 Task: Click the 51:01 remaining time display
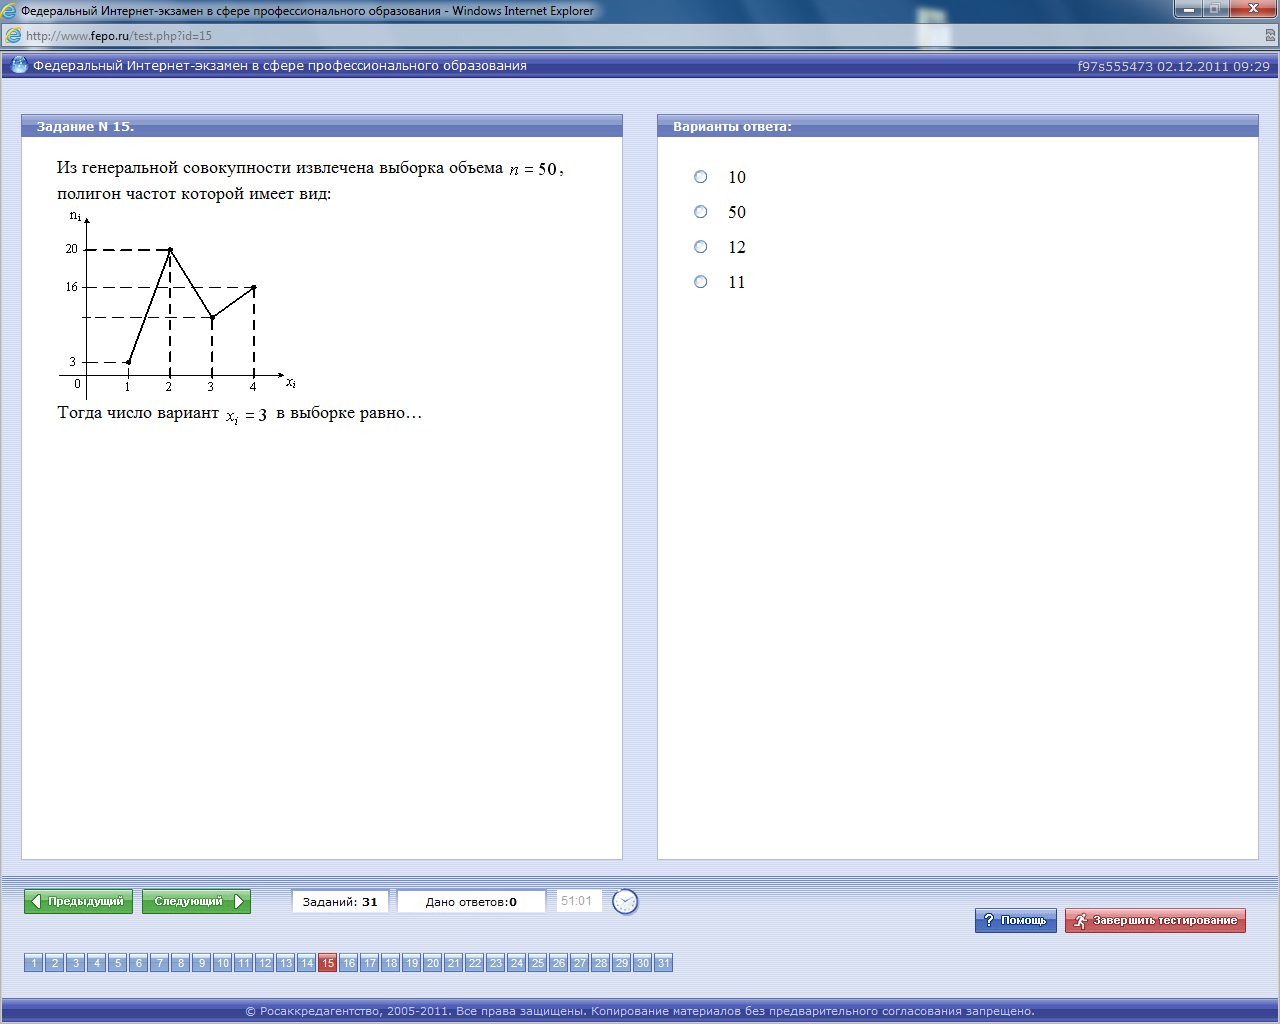coord(578,901)
